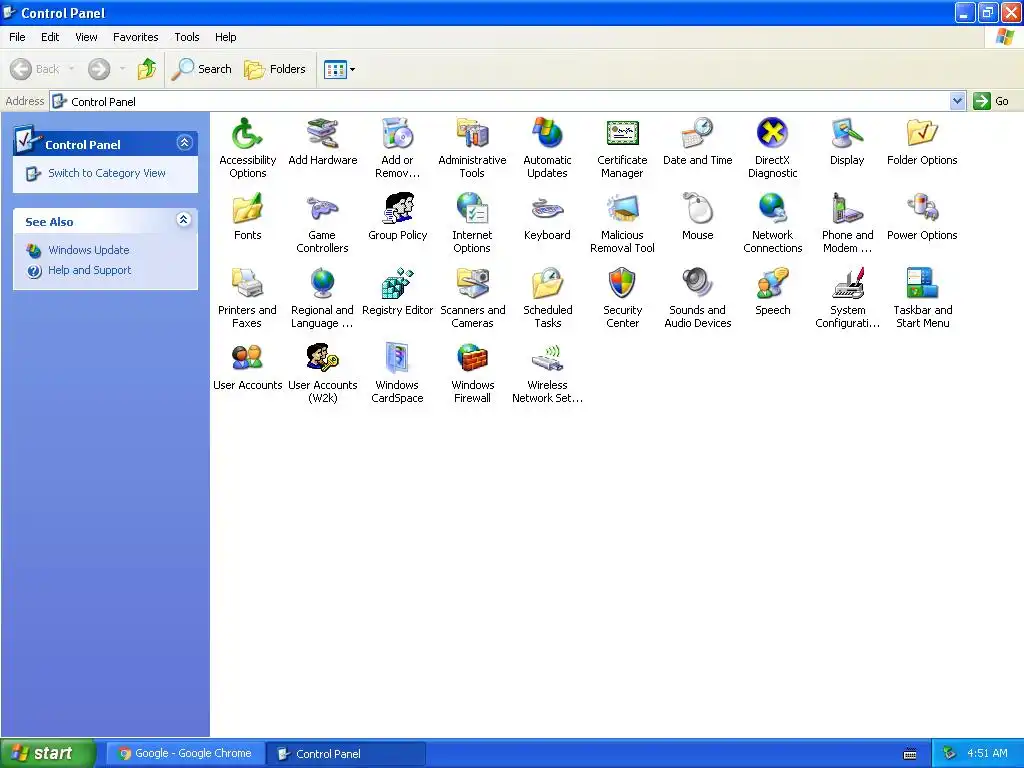Click the Search toolbar button
The width and height of the screenshot is (1024, 768).
pyautogui.click(x=201, y=69)
